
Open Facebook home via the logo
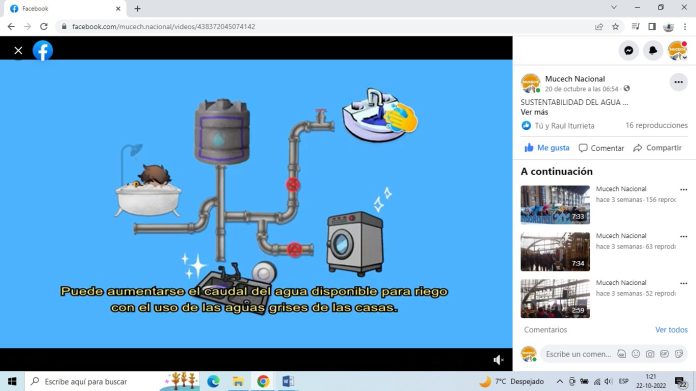(x=43, y=51)
